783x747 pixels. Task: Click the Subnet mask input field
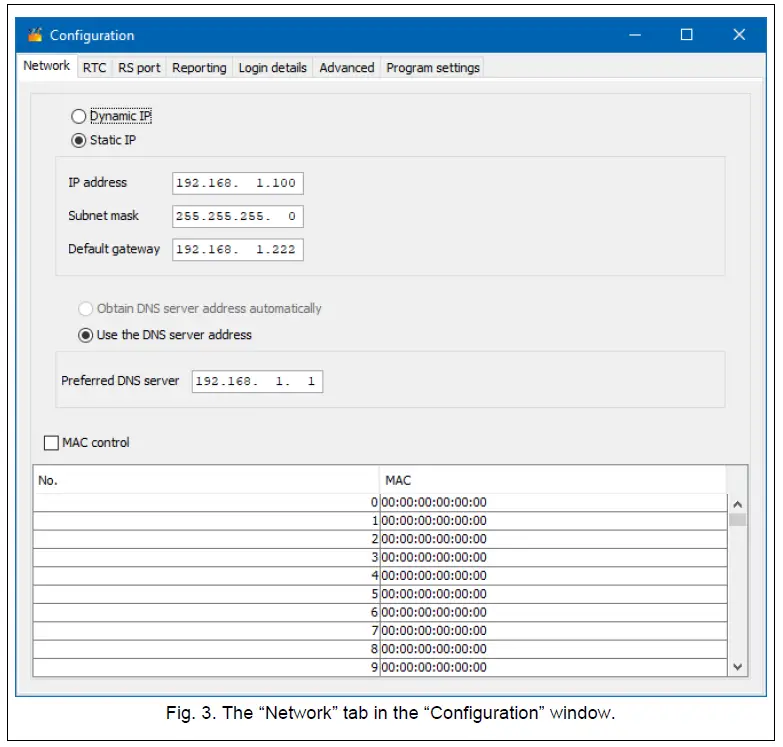tap(238, 217)
